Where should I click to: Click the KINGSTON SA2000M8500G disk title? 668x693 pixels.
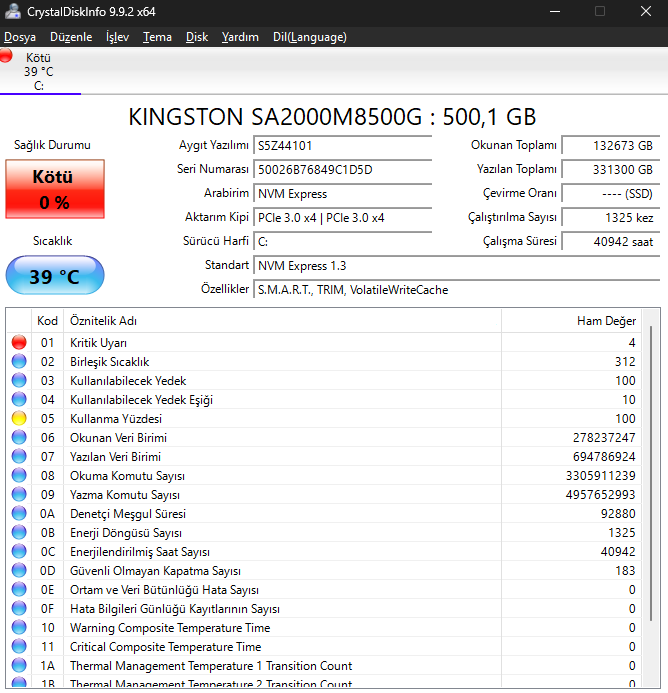[332, 117]
